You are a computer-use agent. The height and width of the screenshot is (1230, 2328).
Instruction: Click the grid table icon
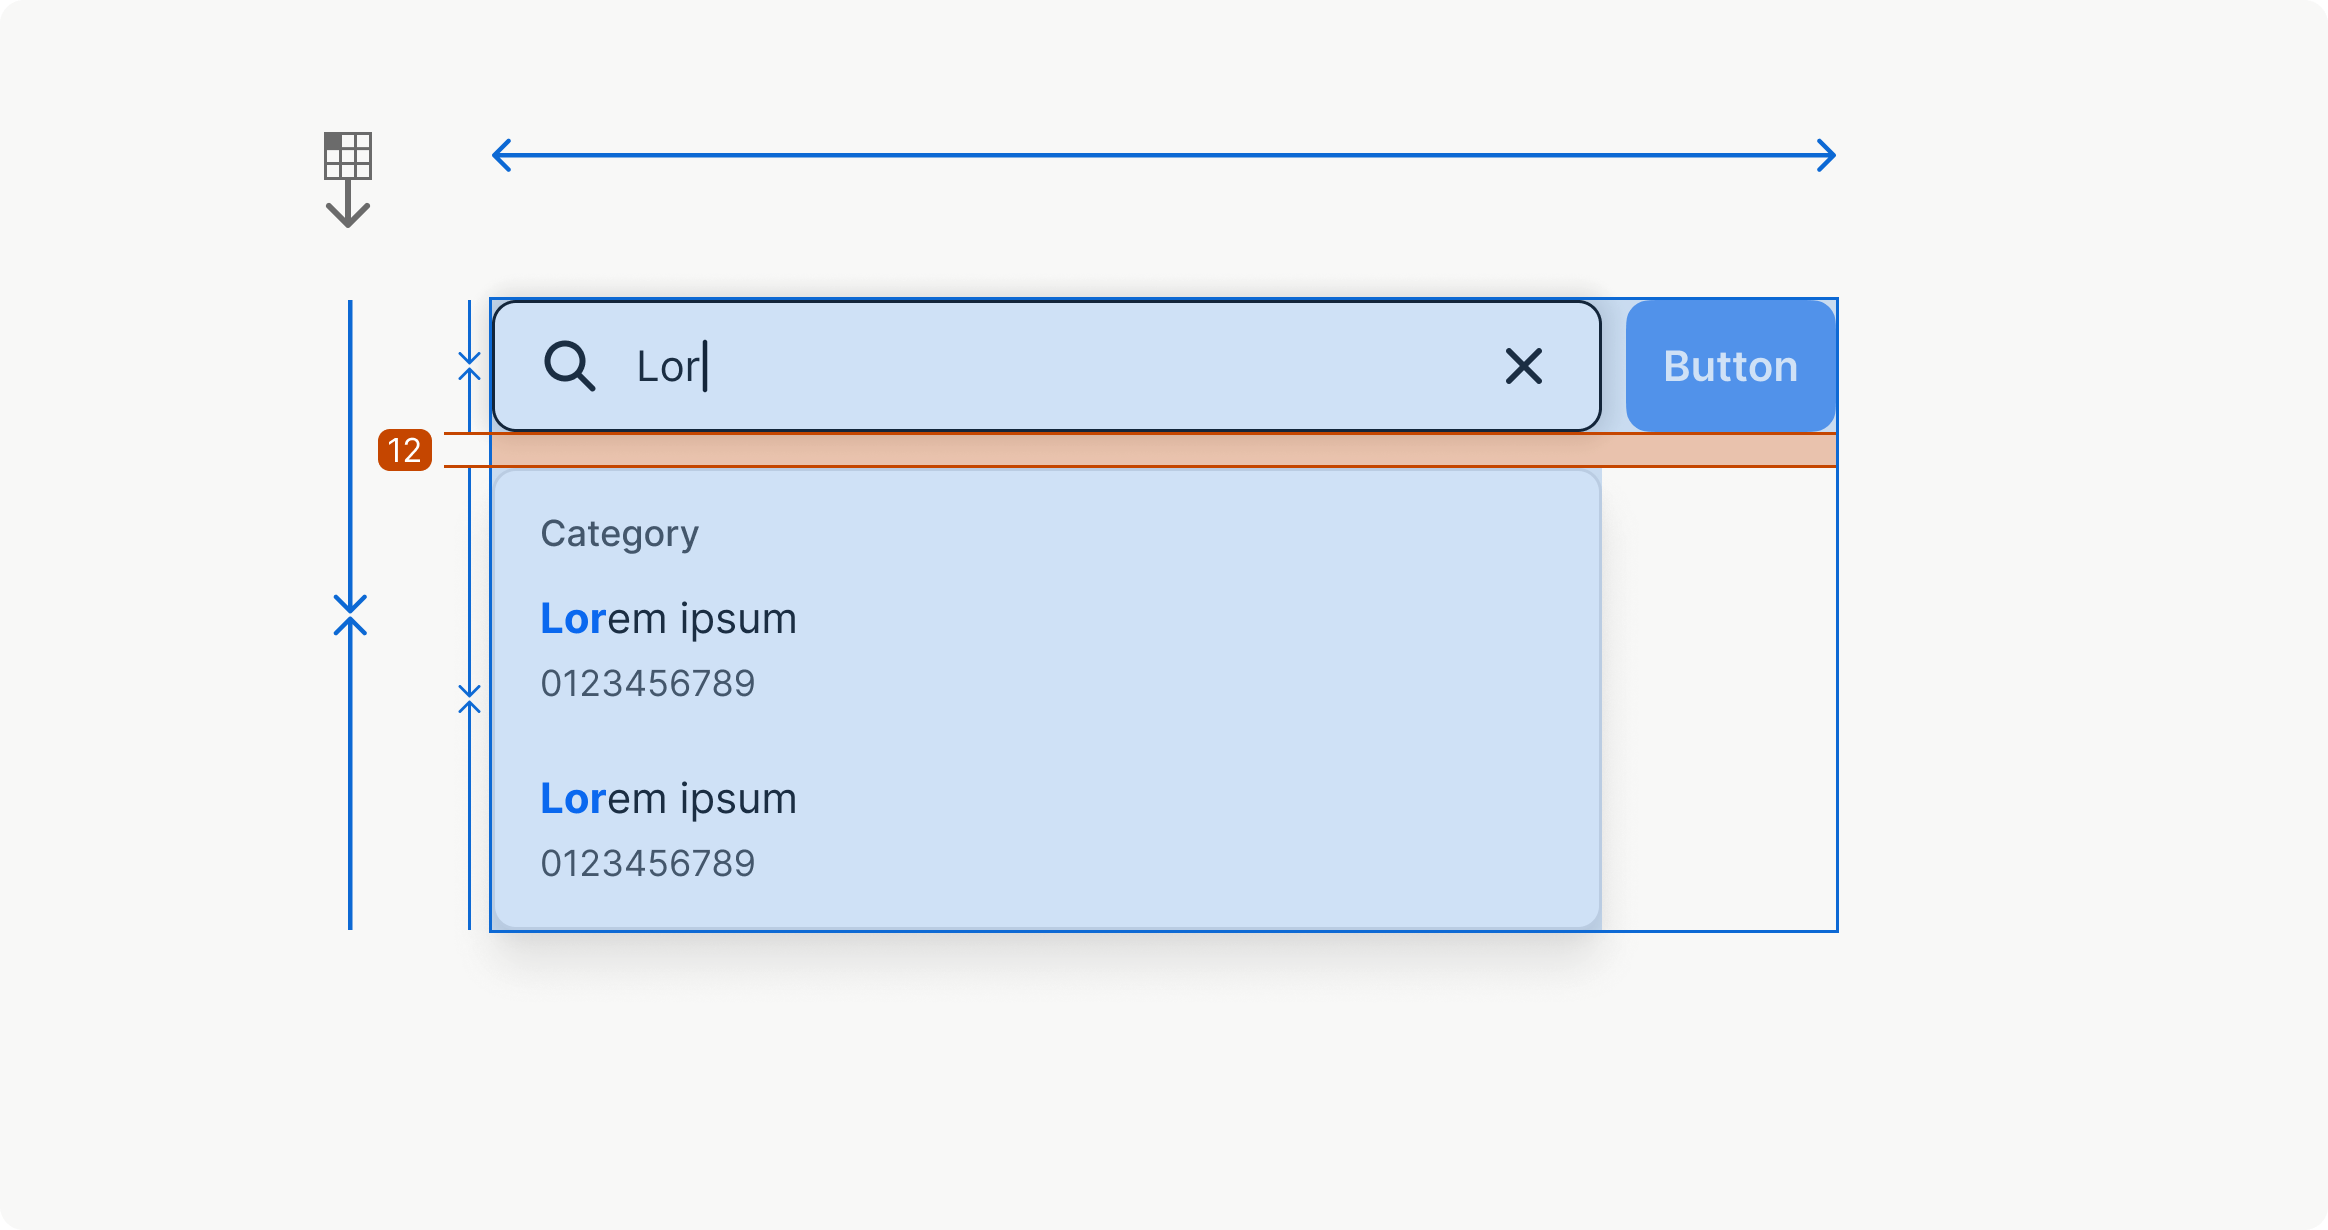click(347, 155)
